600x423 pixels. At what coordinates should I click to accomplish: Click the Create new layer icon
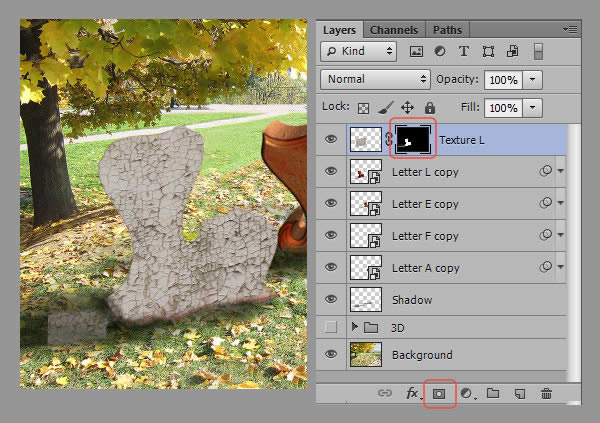520,394
